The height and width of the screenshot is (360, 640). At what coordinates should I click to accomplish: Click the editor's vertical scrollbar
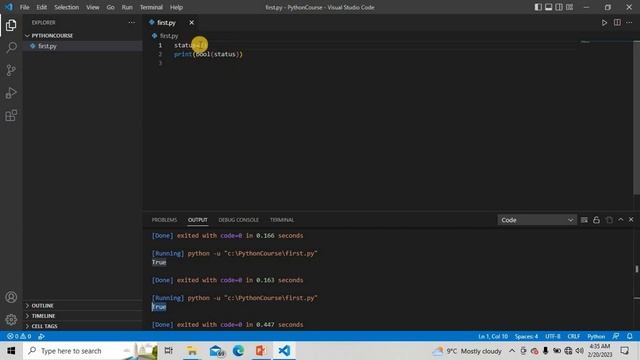coord(636,118)
